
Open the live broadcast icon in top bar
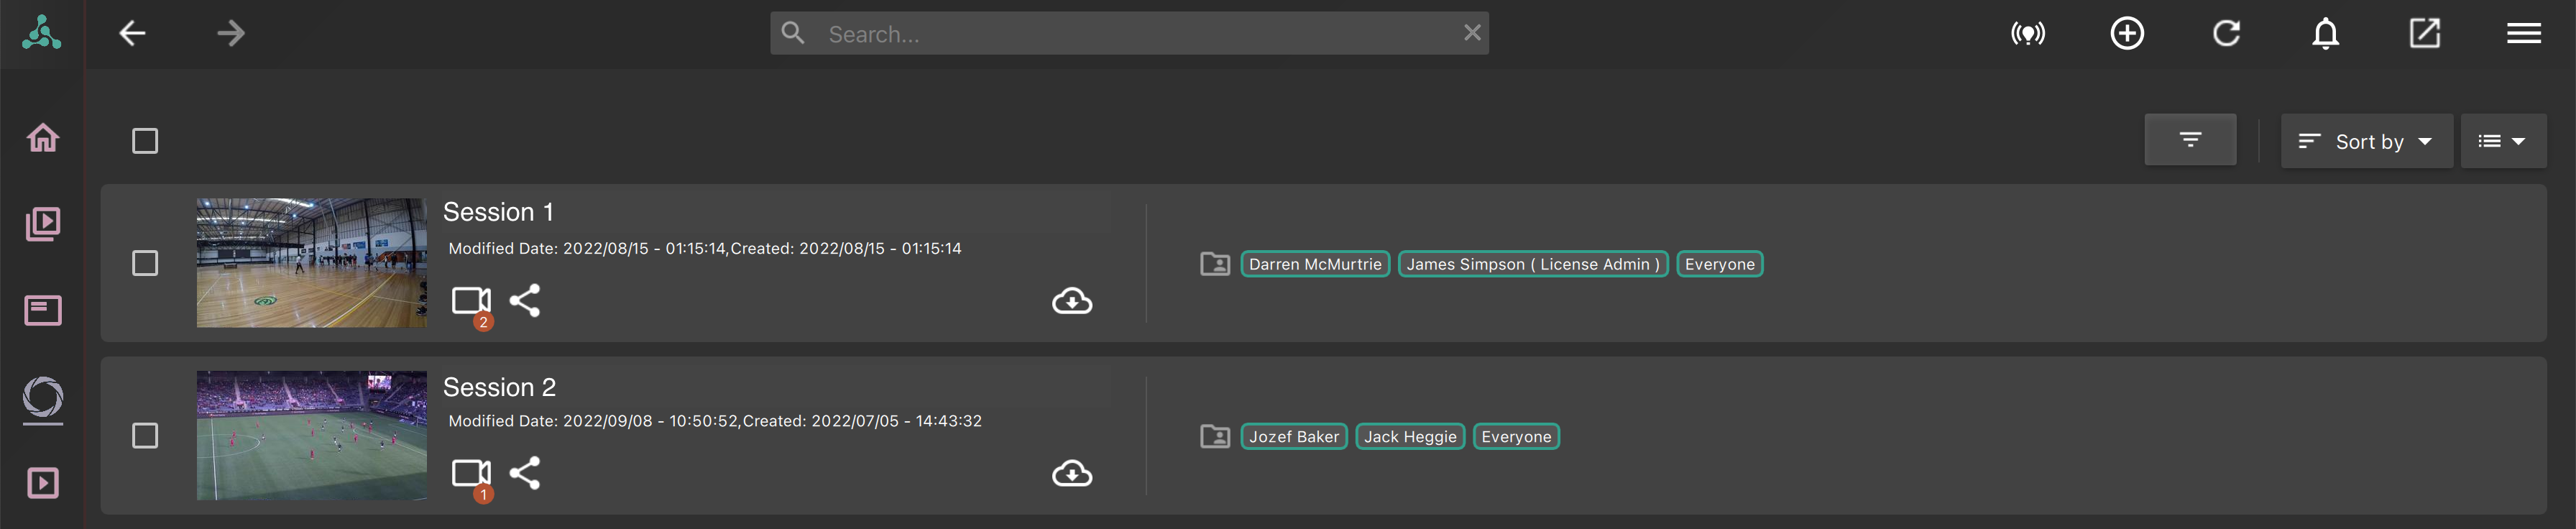tap(2028, 34)
